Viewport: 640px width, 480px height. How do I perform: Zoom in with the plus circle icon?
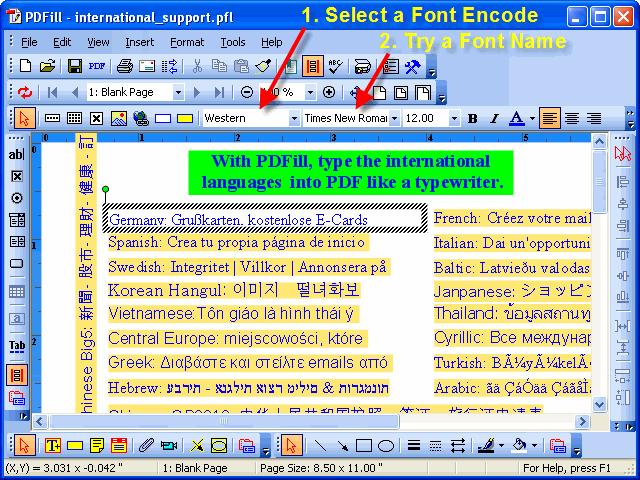tap(329, 92)
